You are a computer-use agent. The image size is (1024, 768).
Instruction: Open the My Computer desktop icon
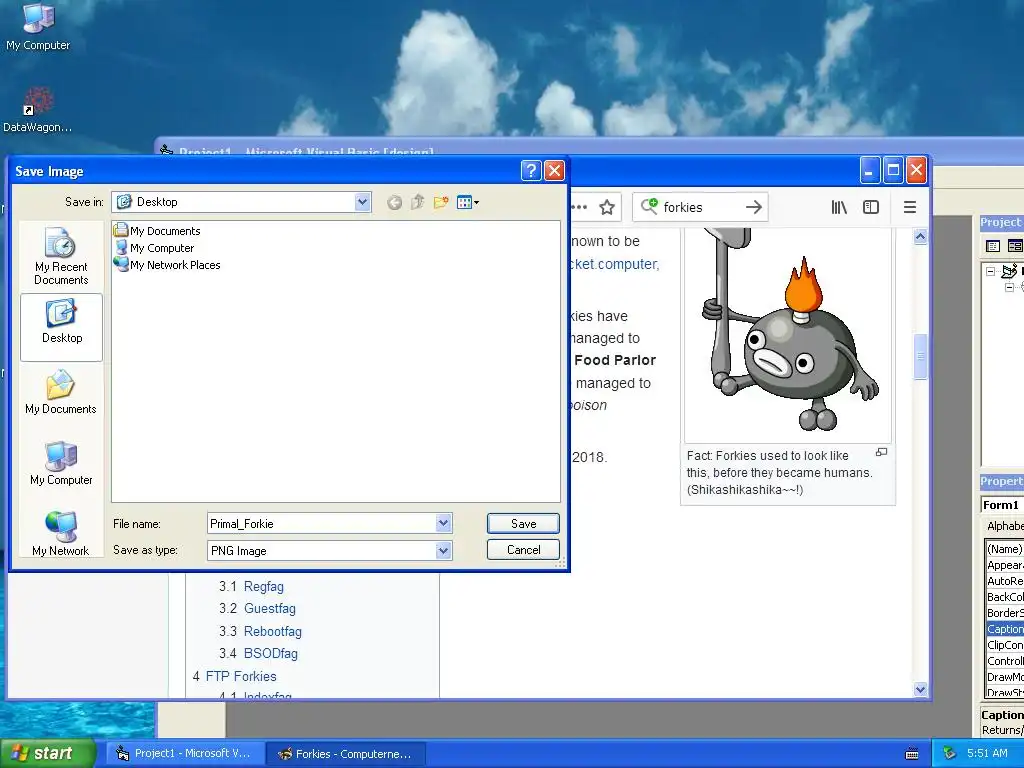(x=38, y=27)
